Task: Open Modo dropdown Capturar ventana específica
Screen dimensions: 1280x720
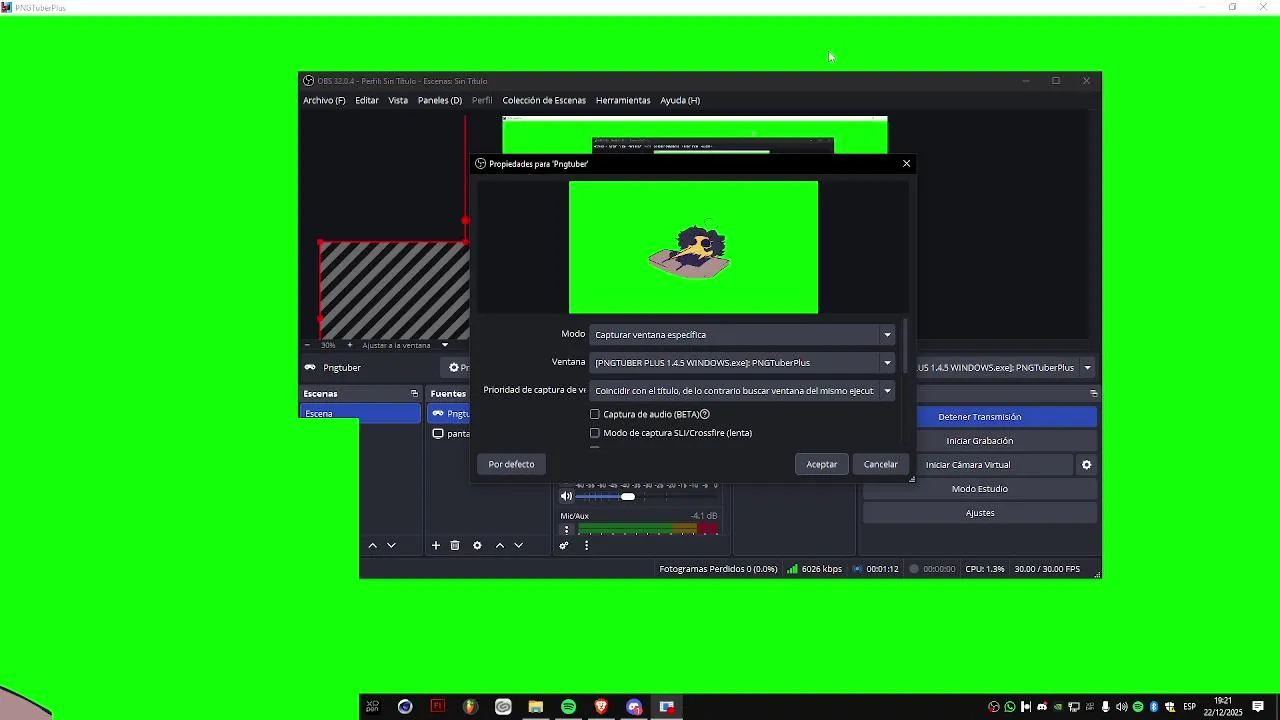Action: pyautogui.click(x=742, y=335)
